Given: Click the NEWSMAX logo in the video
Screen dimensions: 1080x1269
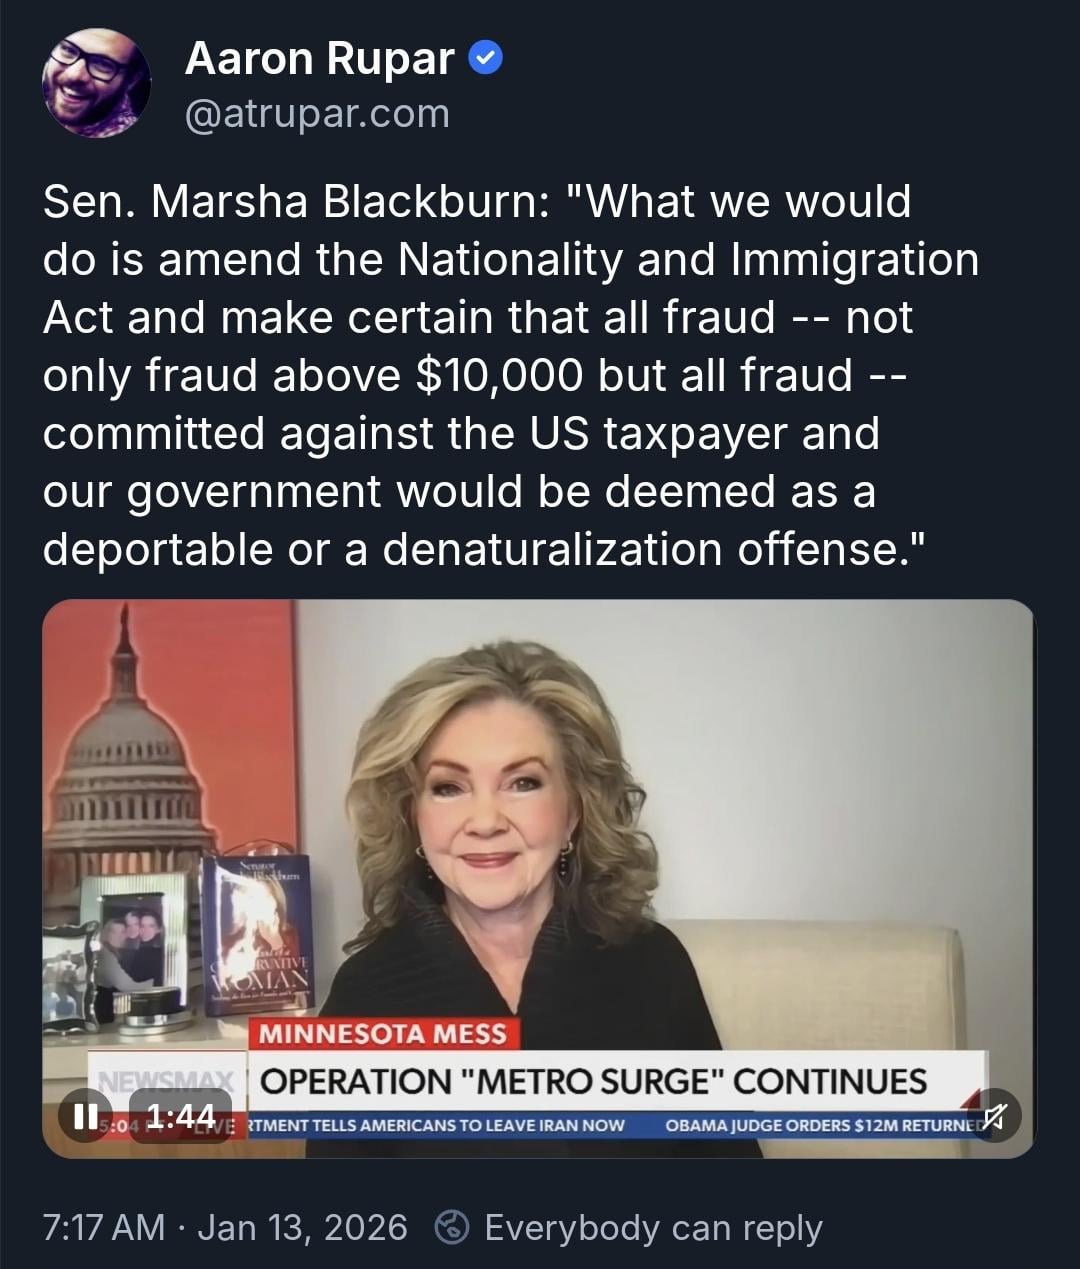Looking at the screenshot, I should pyautogui.click(x=167, y=1080).
